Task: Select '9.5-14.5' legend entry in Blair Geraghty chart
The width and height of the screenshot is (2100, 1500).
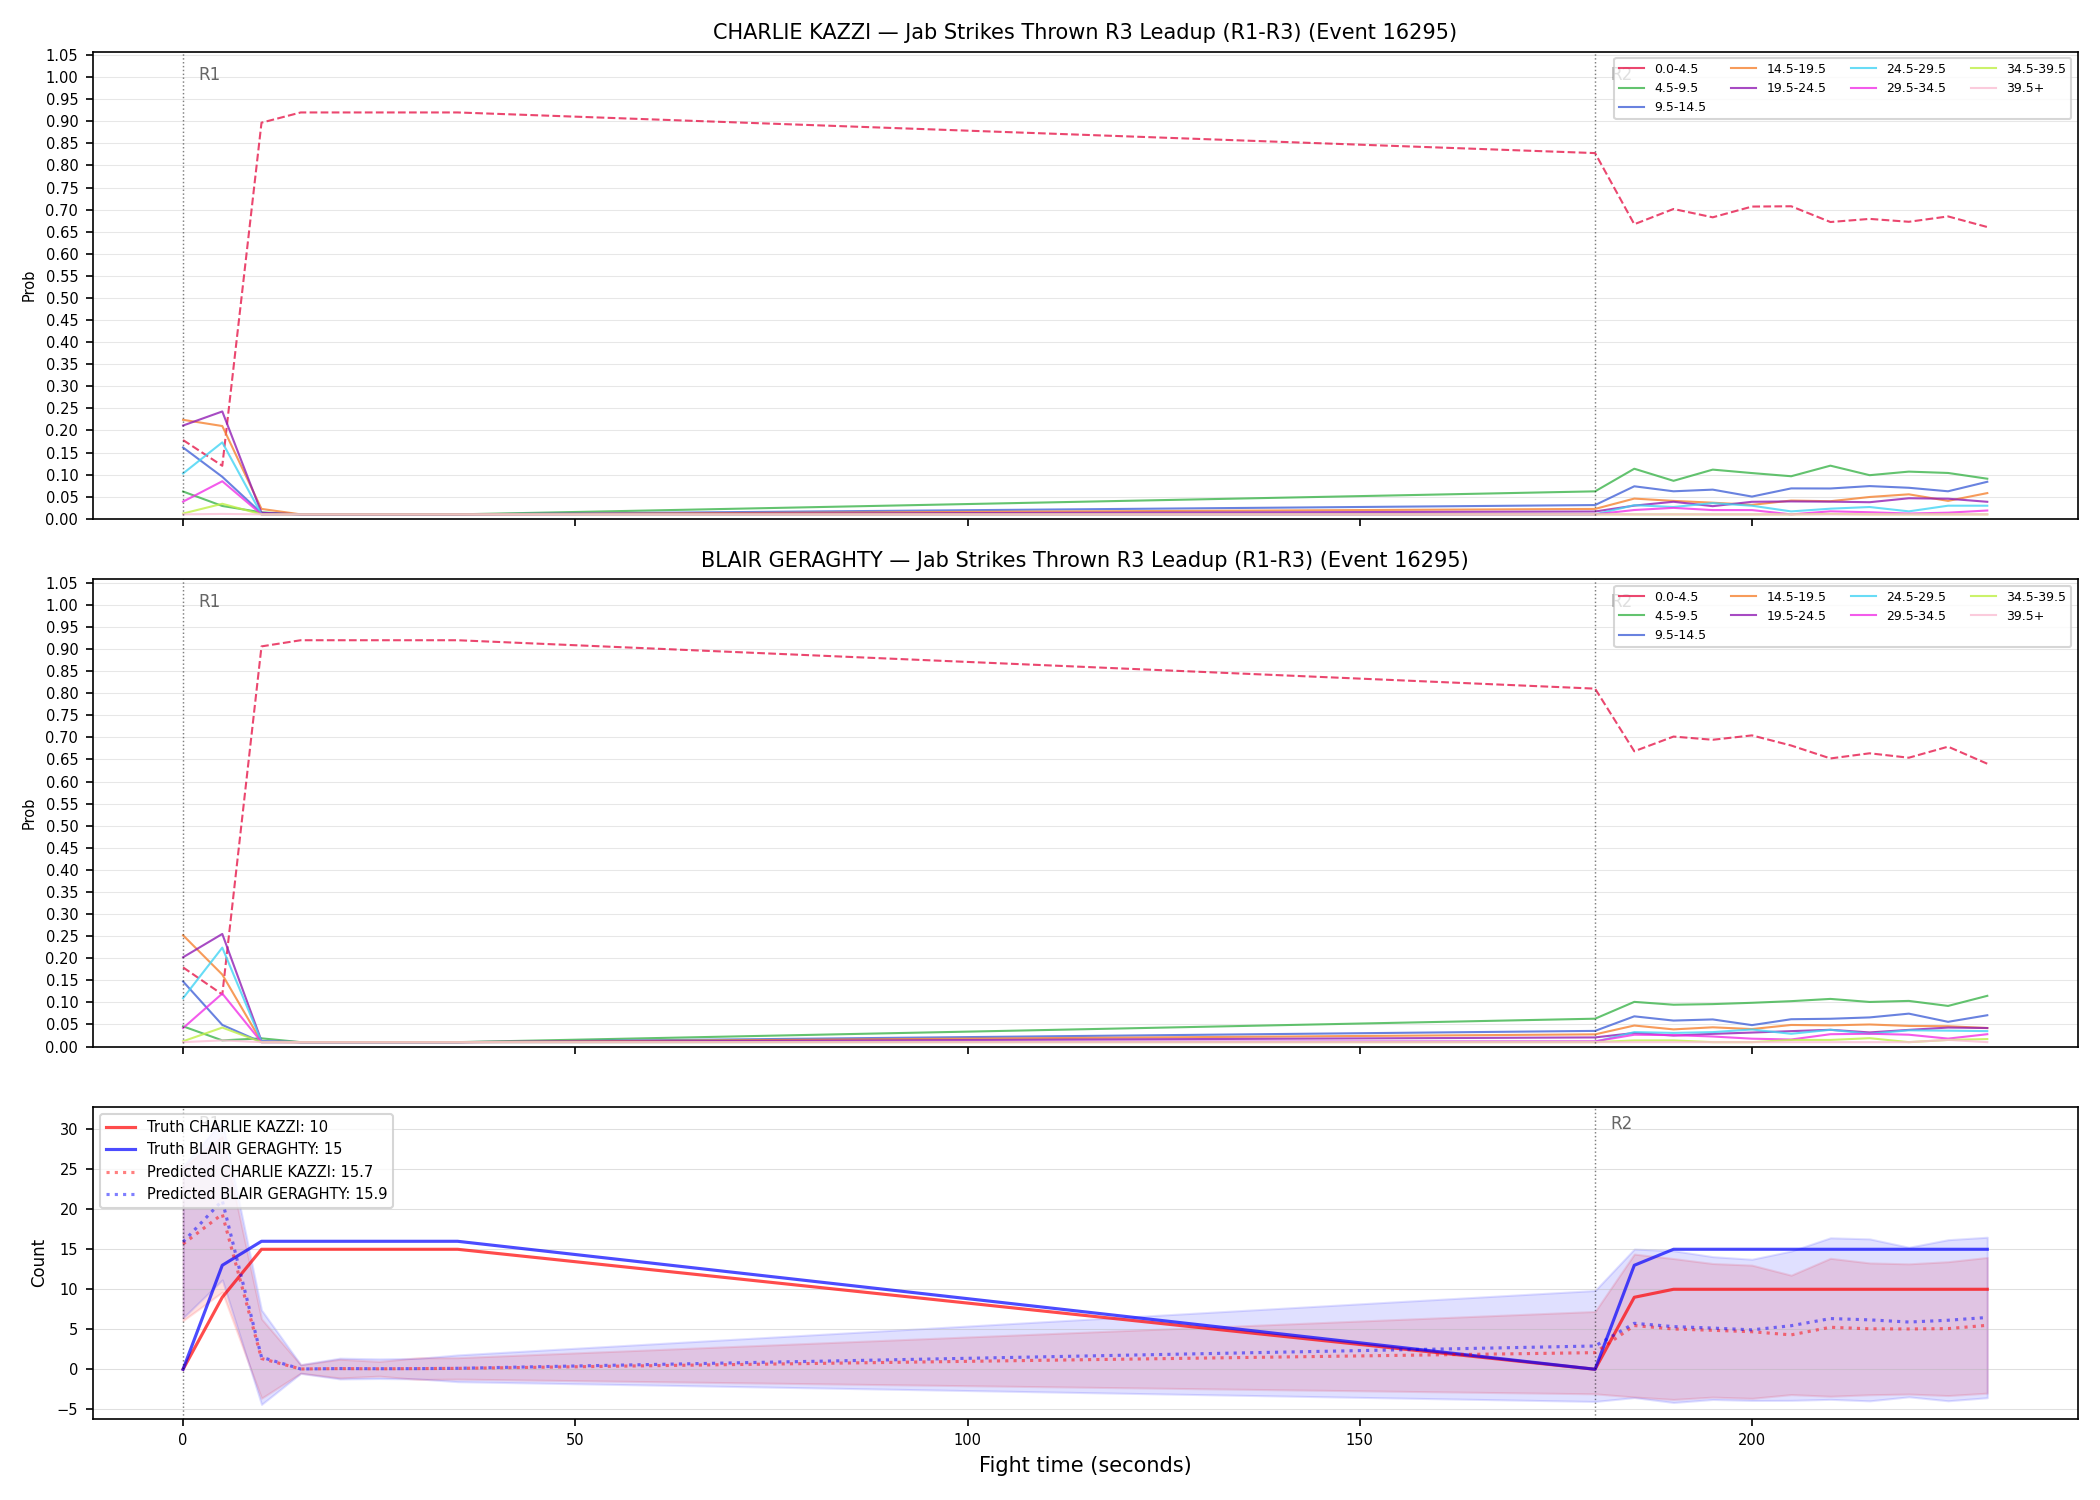Action: 1662,635
